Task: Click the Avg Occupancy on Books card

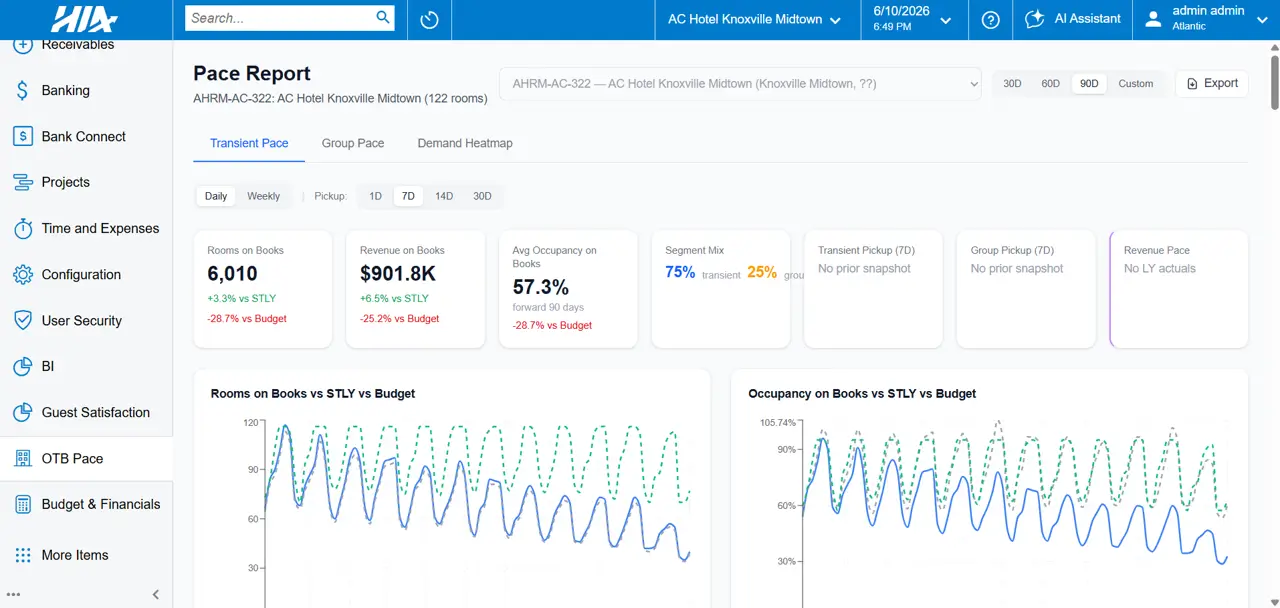Action: (x=568, y=290)
